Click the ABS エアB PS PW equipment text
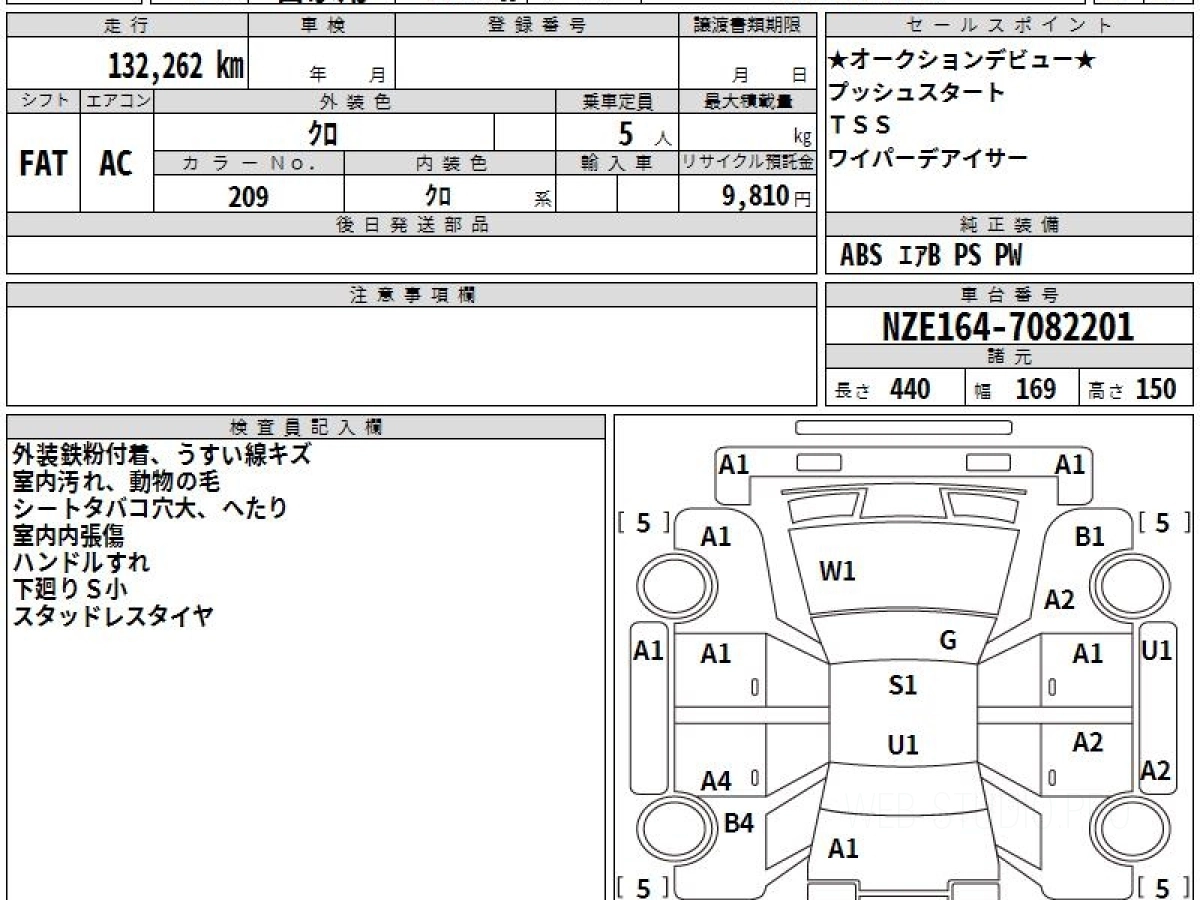Viewport: 1200px width, 900px height. pyautogui.click(x=931, y=256)
